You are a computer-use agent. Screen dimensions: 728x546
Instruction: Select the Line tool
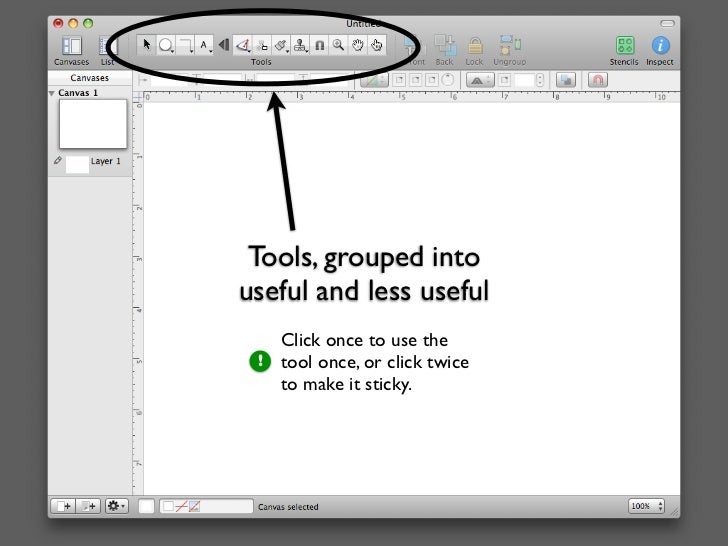(x=185, y=45)
